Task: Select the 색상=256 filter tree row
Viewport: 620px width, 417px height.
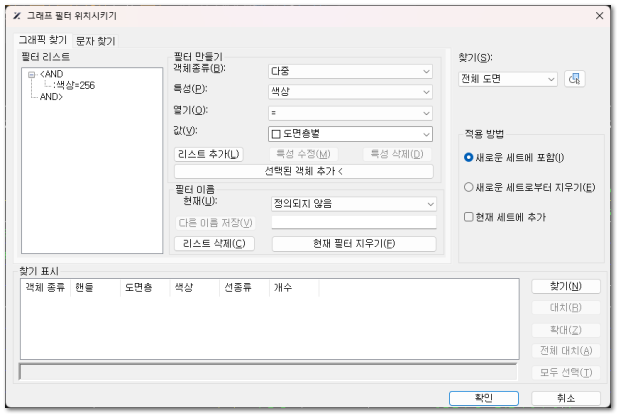Action: (x=74, y=85)
